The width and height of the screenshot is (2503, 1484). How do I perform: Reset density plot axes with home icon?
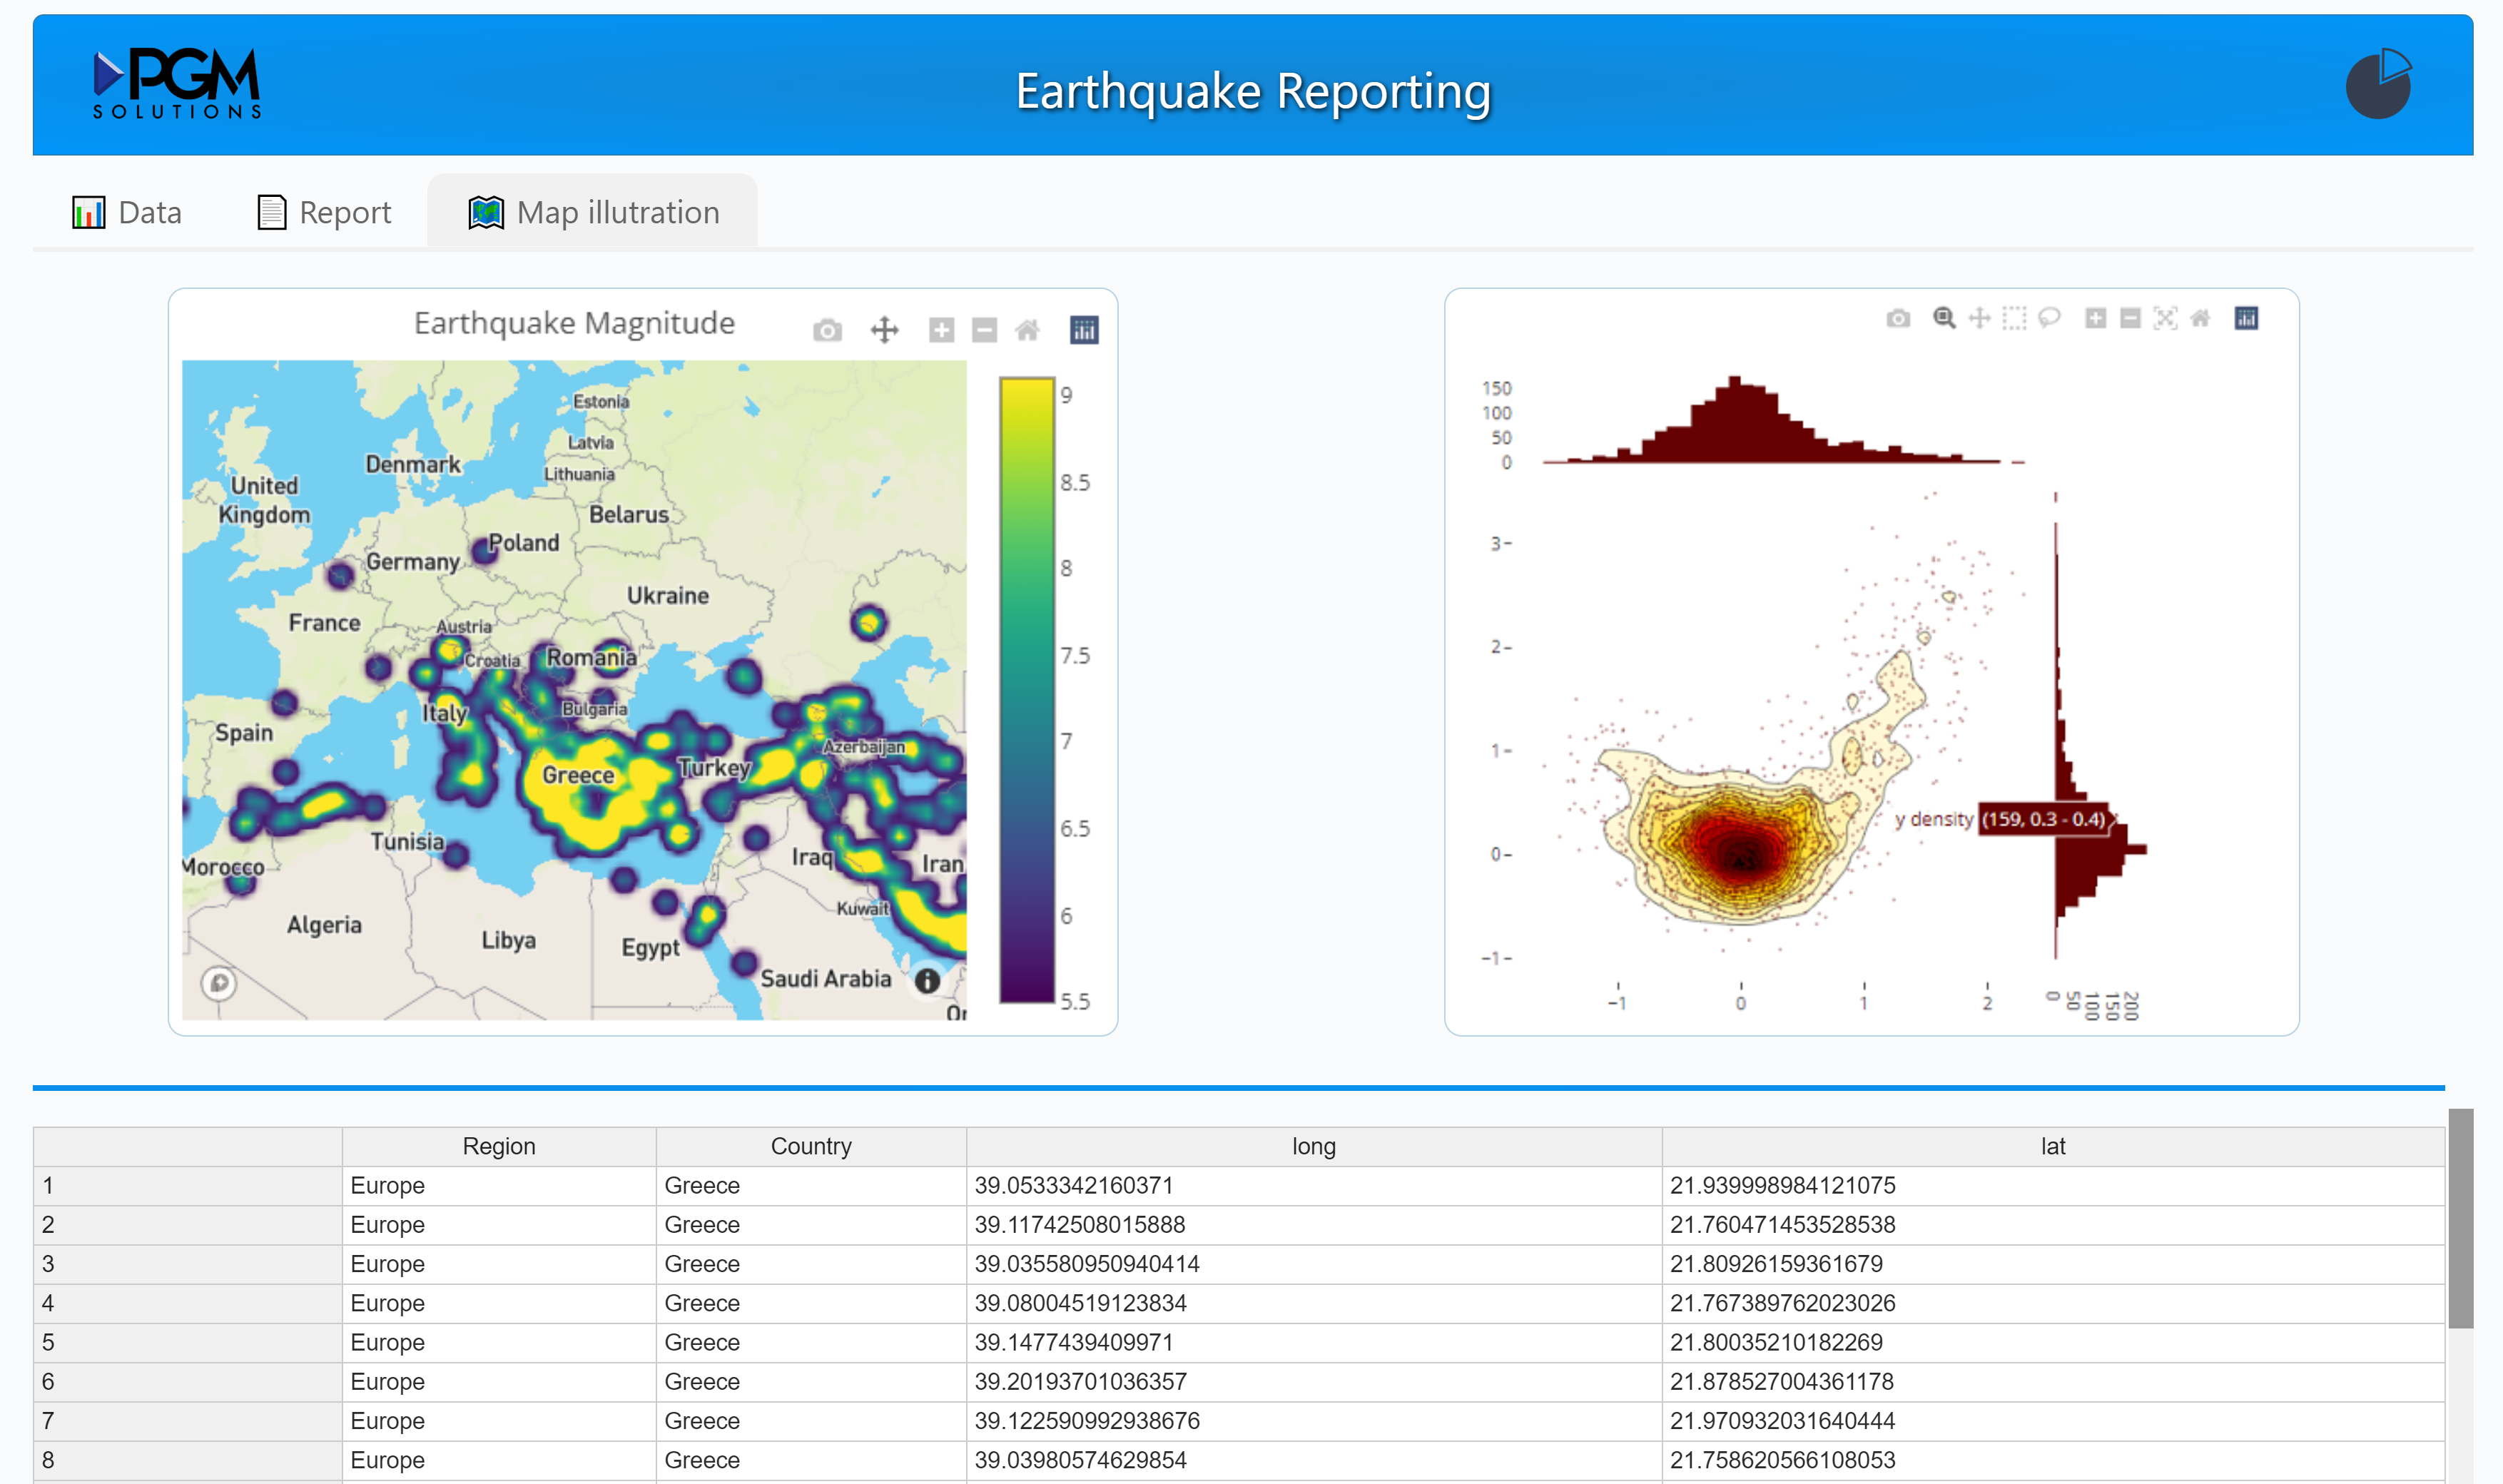click(2200, 318)
